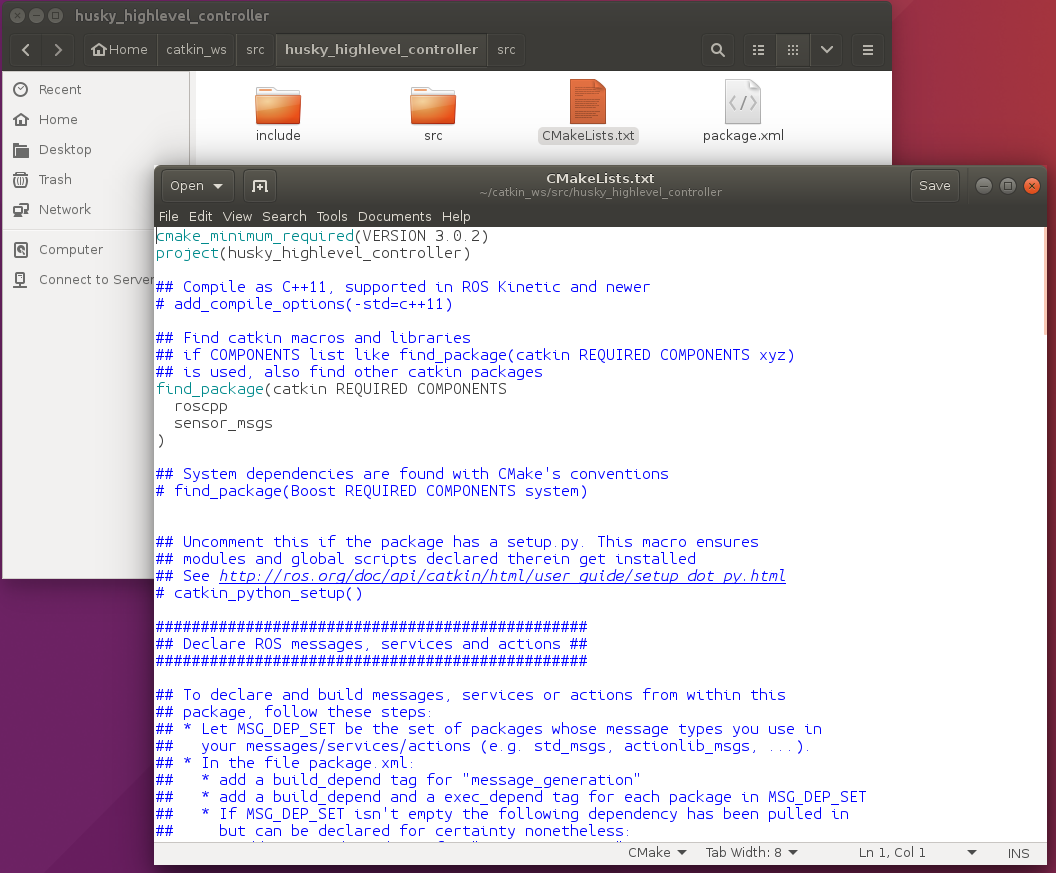Select the package.xml file icon
1056x873 pixels.
pyautogui.click(x=743, y=102)
